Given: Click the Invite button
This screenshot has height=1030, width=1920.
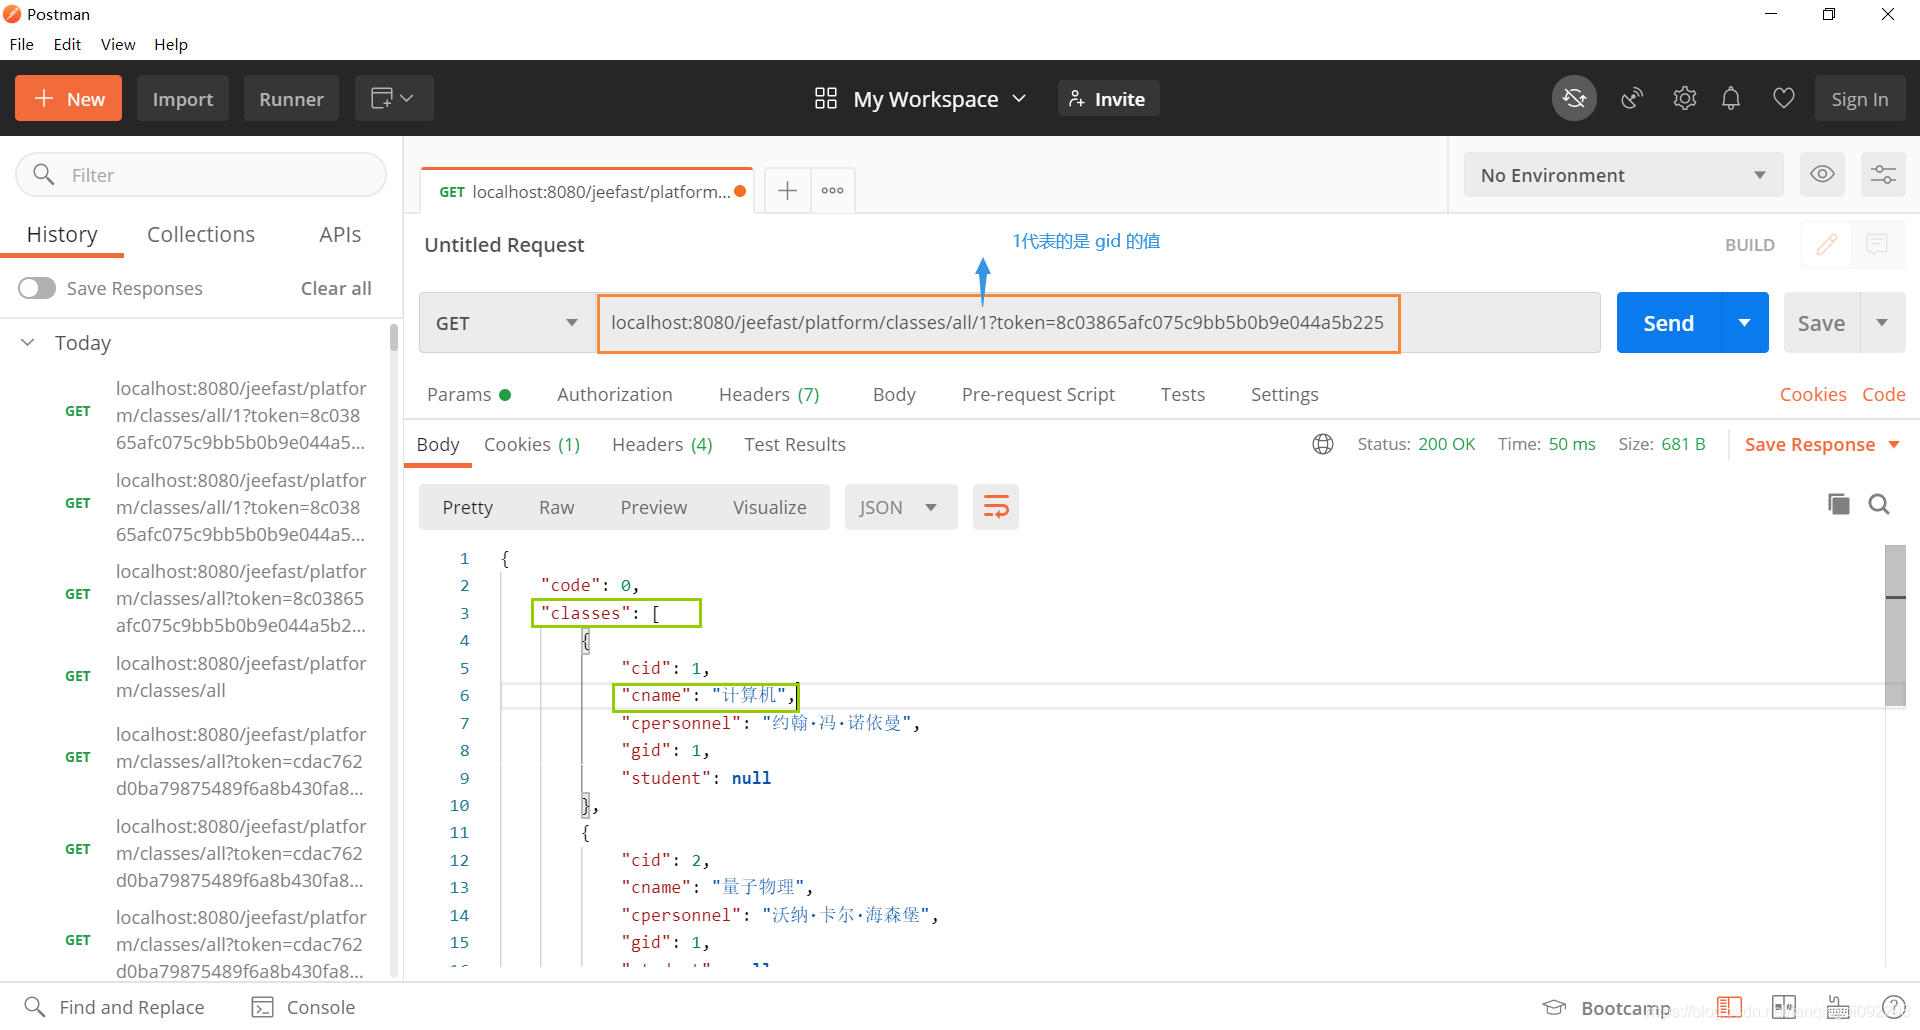Looking at the screenshot, I should [x=1108, y=98].
